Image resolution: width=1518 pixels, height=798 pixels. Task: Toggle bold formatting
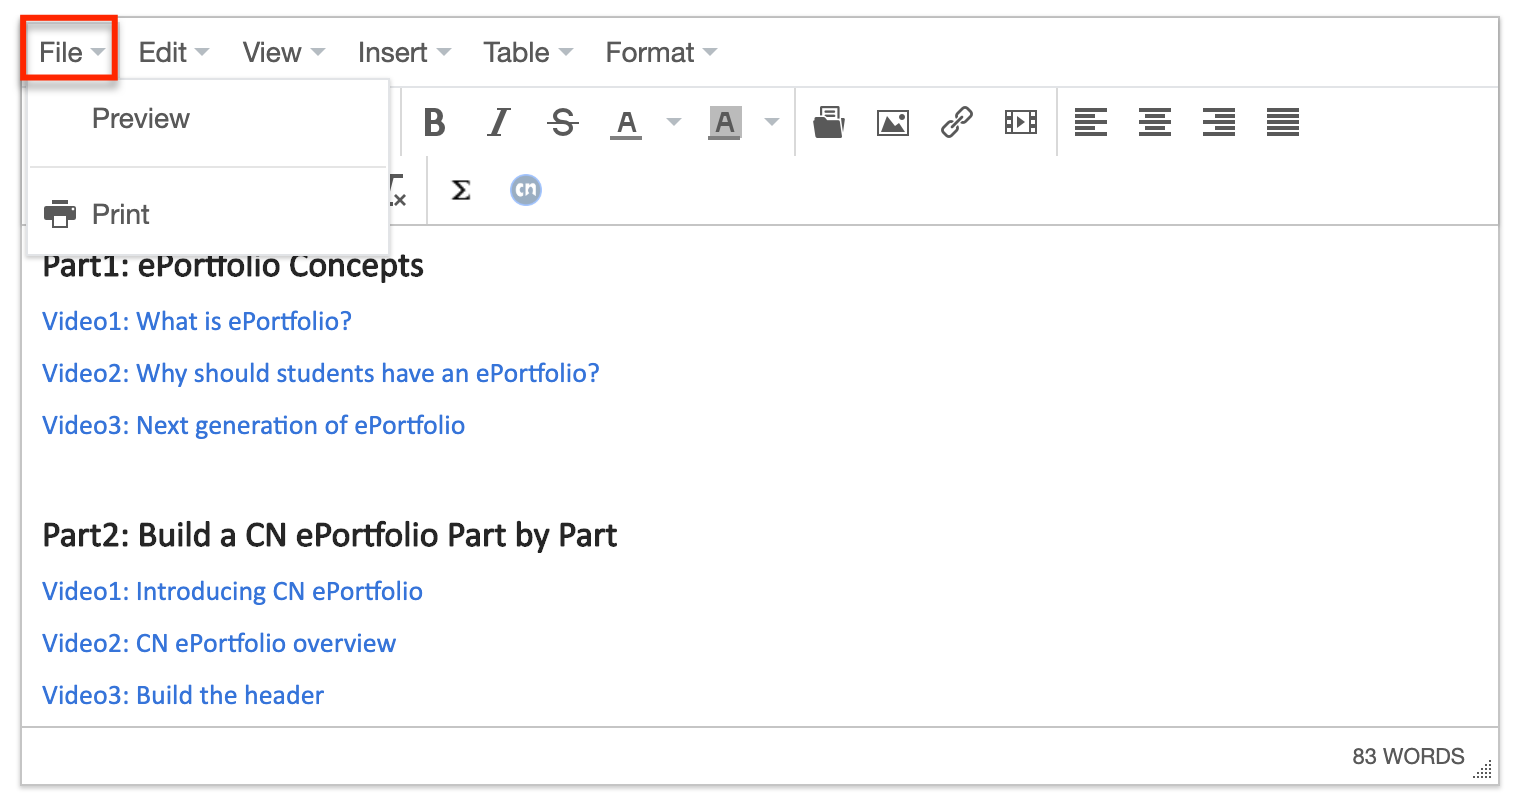point(434,123)
